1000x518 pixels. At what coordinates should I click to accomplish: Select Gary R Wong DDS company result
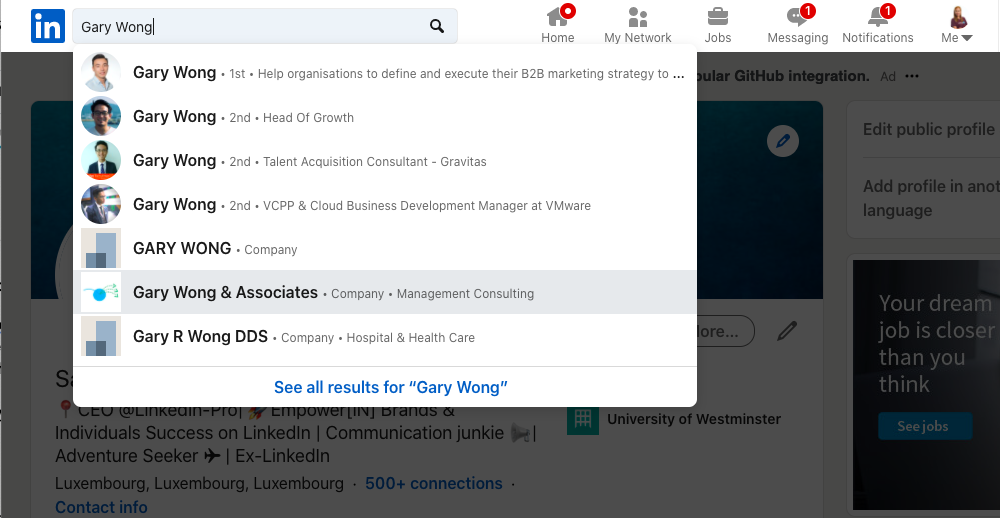[385, 336]
